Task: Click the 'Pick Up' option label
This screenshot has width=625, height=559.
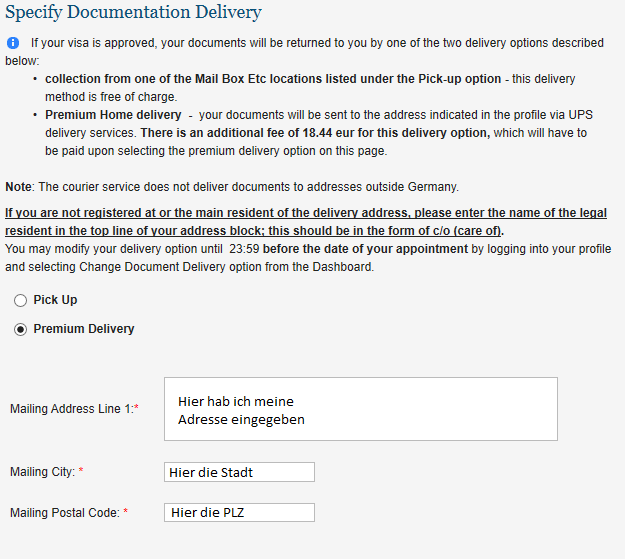Action: (x=55, y=300)
